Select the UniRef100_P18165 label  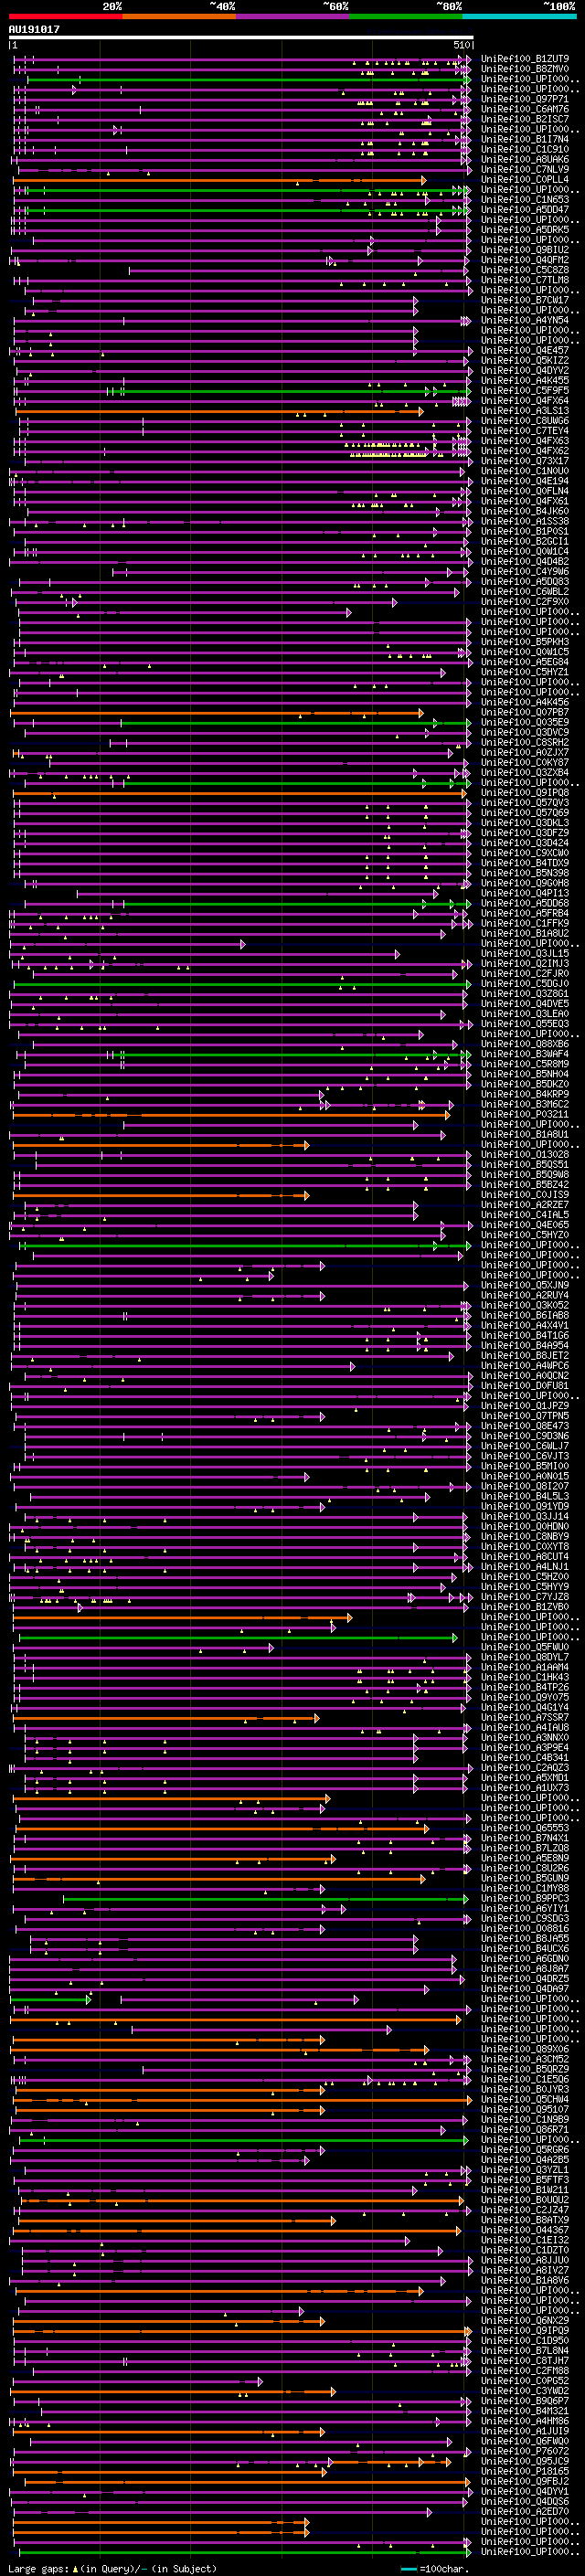525,2471
